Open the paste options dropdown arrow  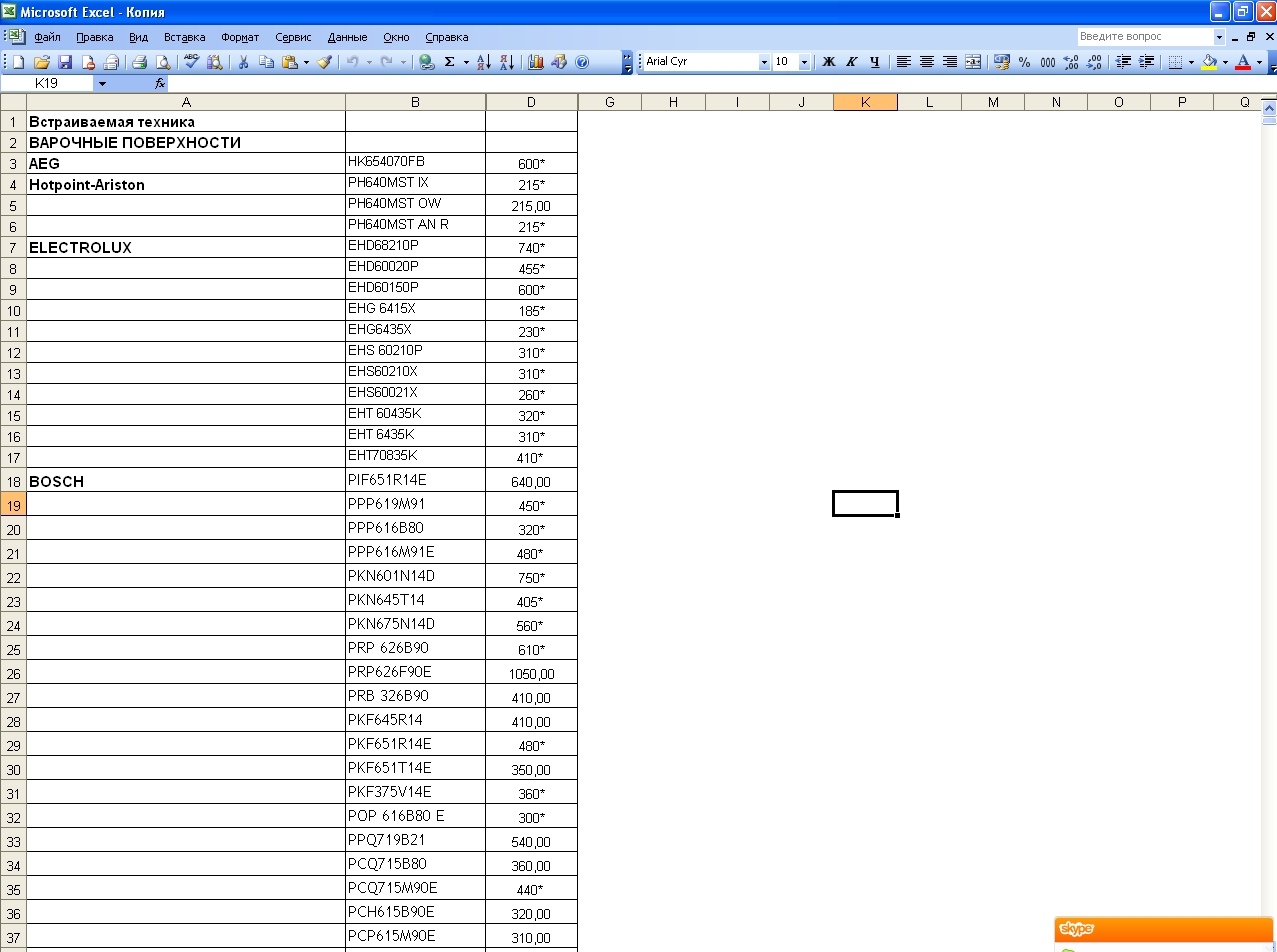(306, 62)
